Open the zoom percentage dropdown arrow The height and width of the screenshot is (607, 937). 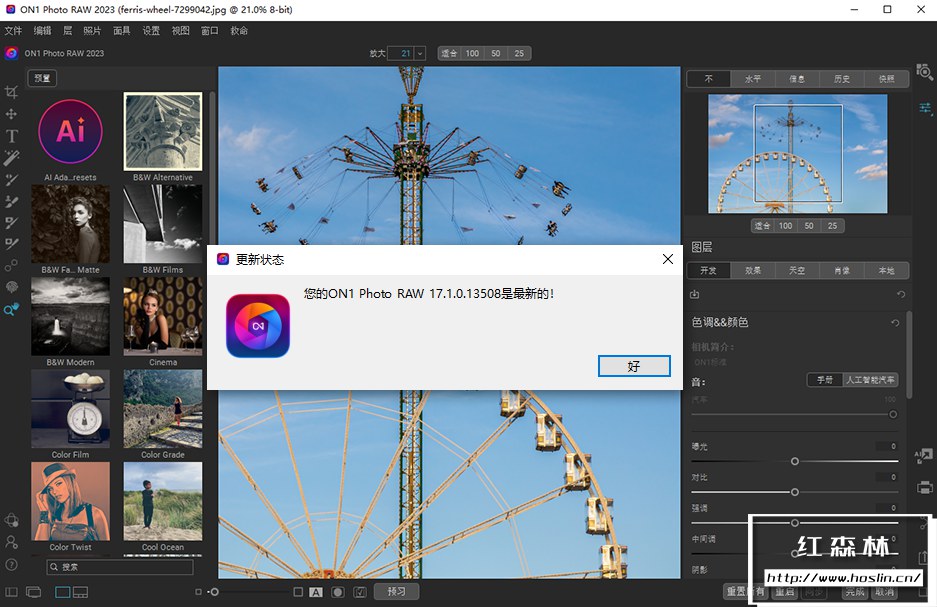coord(420,53)
